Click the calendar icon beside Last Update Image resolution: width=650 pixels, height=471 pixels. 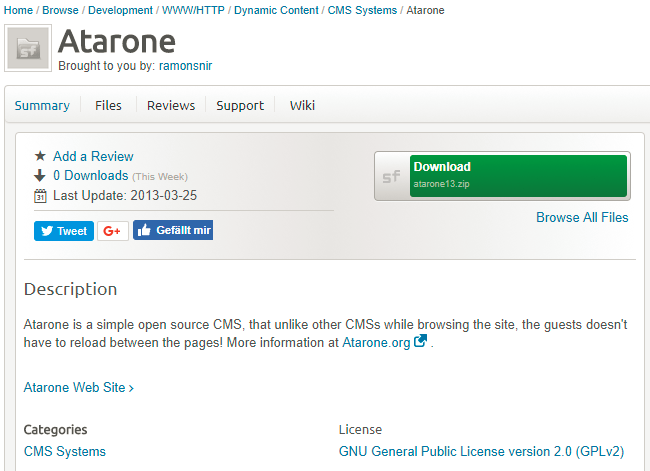pos(40,196)
